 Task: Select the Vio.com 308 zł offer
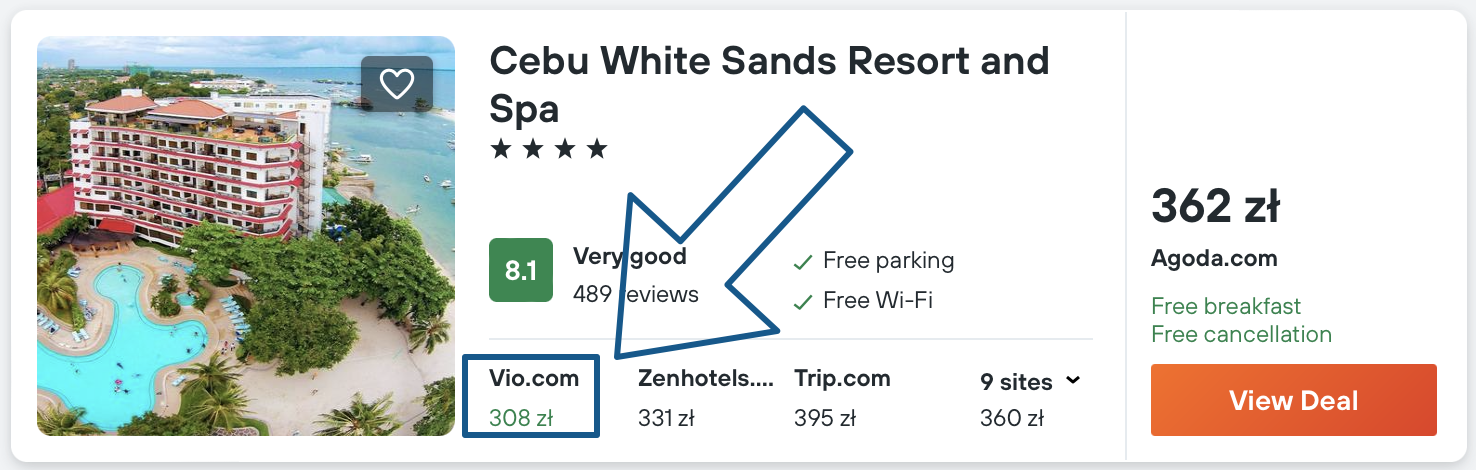tap(533, 397)
